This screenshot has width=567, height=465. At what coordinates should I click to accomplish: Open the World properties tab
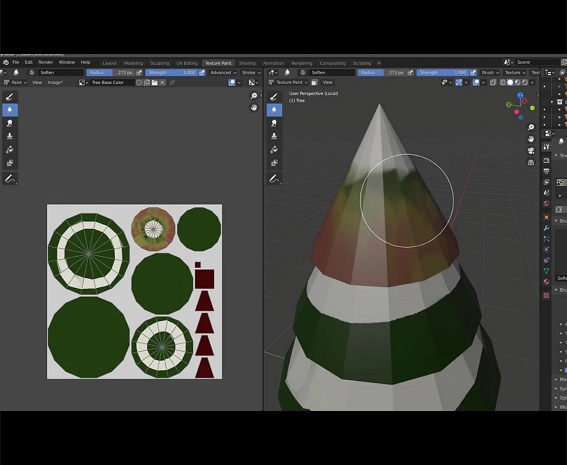[546, 204]
